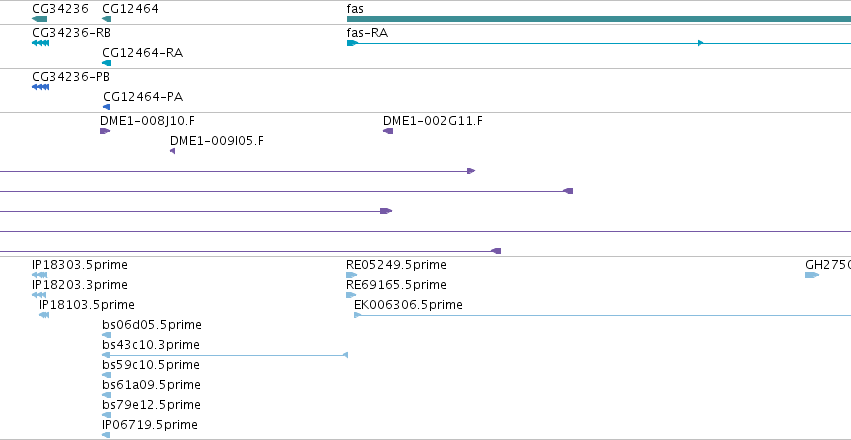The image size is (851, 440).
Task: Select the CG34236-RB transcript glyph
Action: tap(41, 43)
